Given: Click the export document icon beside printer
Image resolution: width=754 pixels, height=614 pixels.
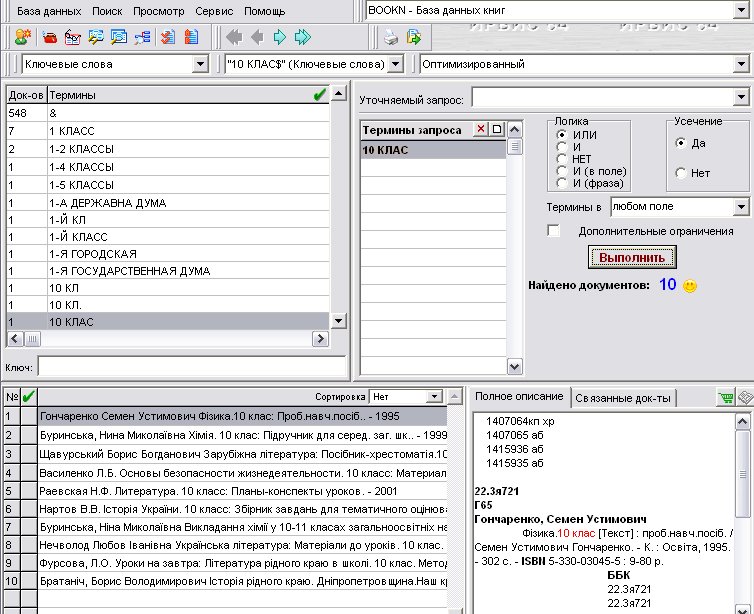Looking at the screenshot, I should 414,37.
